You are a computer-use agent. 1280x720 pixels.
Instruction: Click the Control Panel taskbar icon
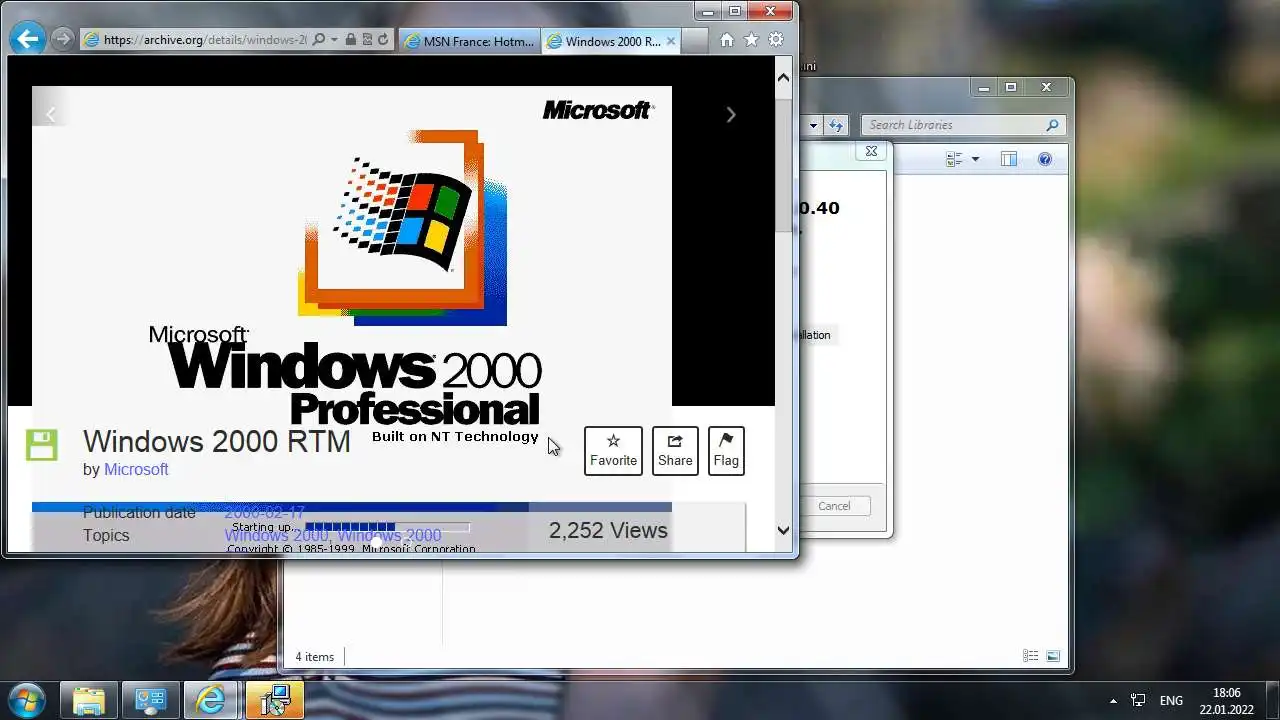tap(150, 701)
